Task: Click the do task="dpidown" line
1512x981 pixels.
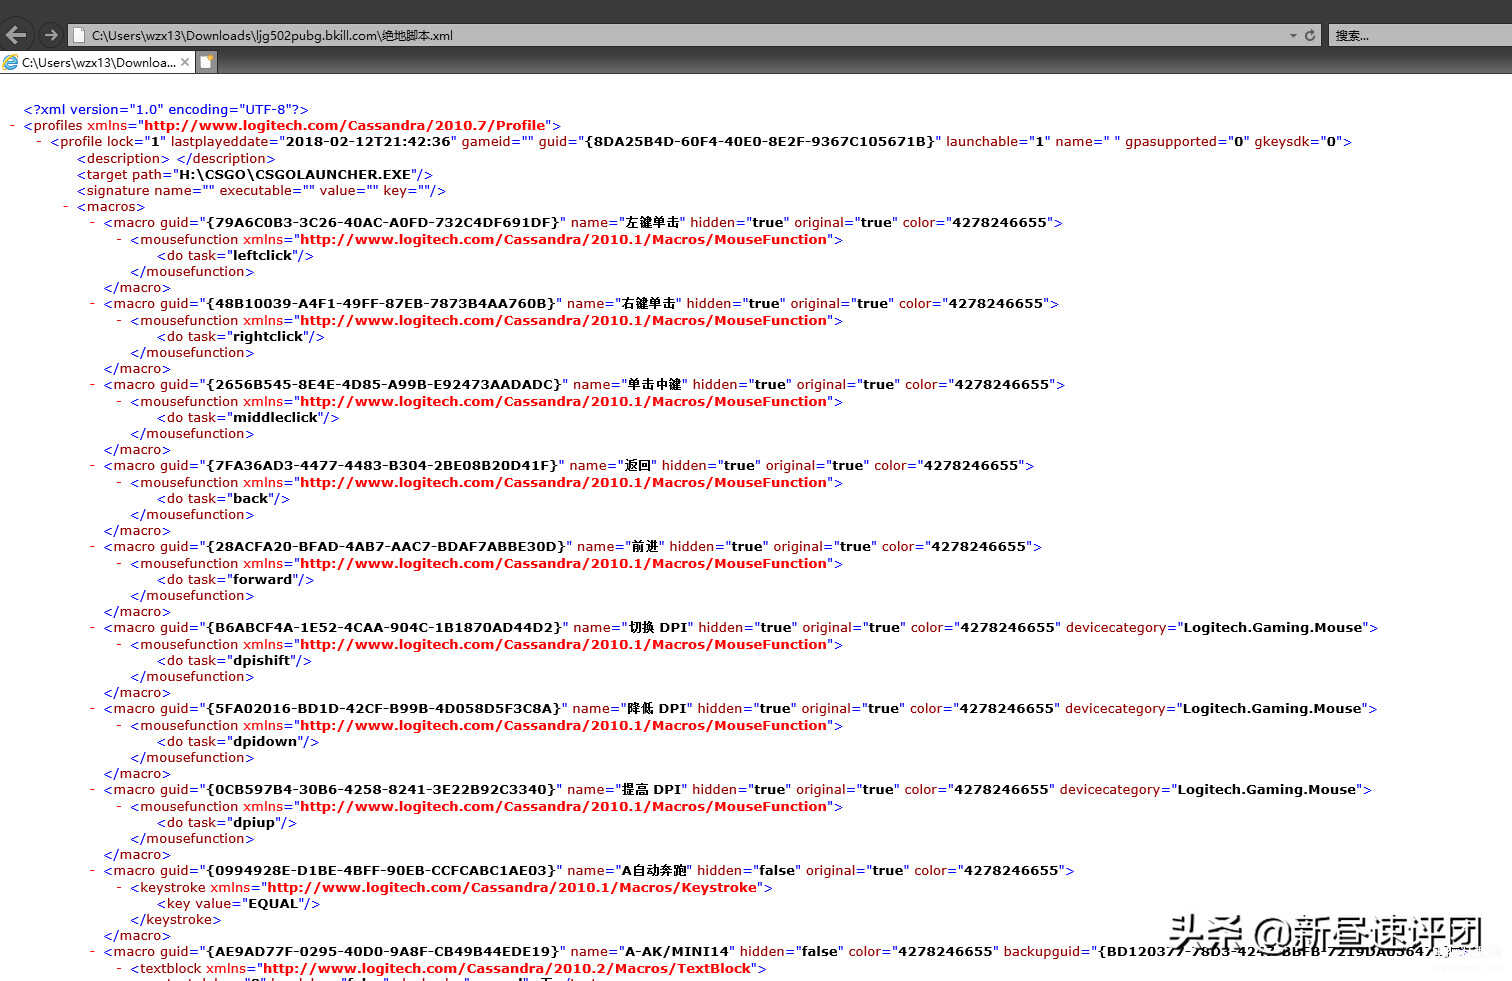Action: click(238, 742)
